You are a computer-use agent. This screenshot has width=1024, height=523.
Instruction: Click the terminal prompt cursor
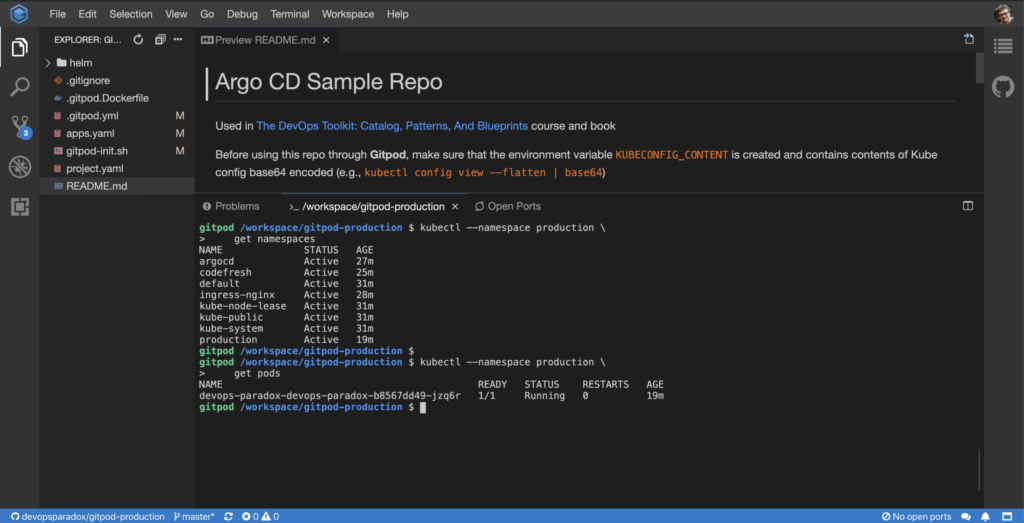tap(423, 407)
